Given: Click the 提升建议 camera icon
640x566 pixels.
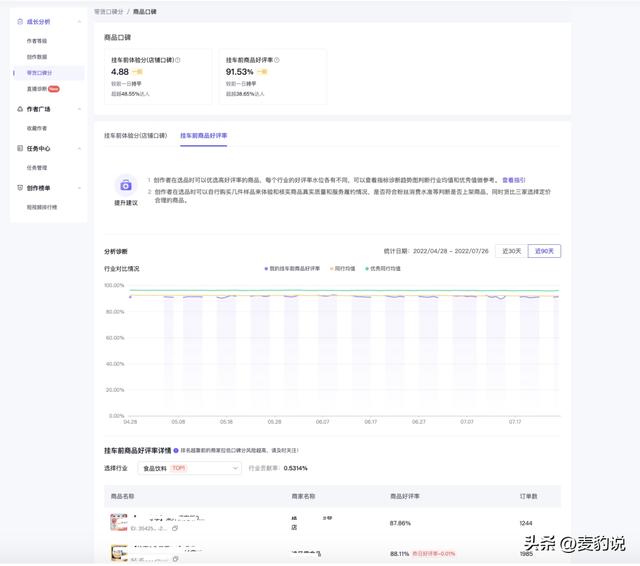Looking at the screenshot, I should coord(125,185).
